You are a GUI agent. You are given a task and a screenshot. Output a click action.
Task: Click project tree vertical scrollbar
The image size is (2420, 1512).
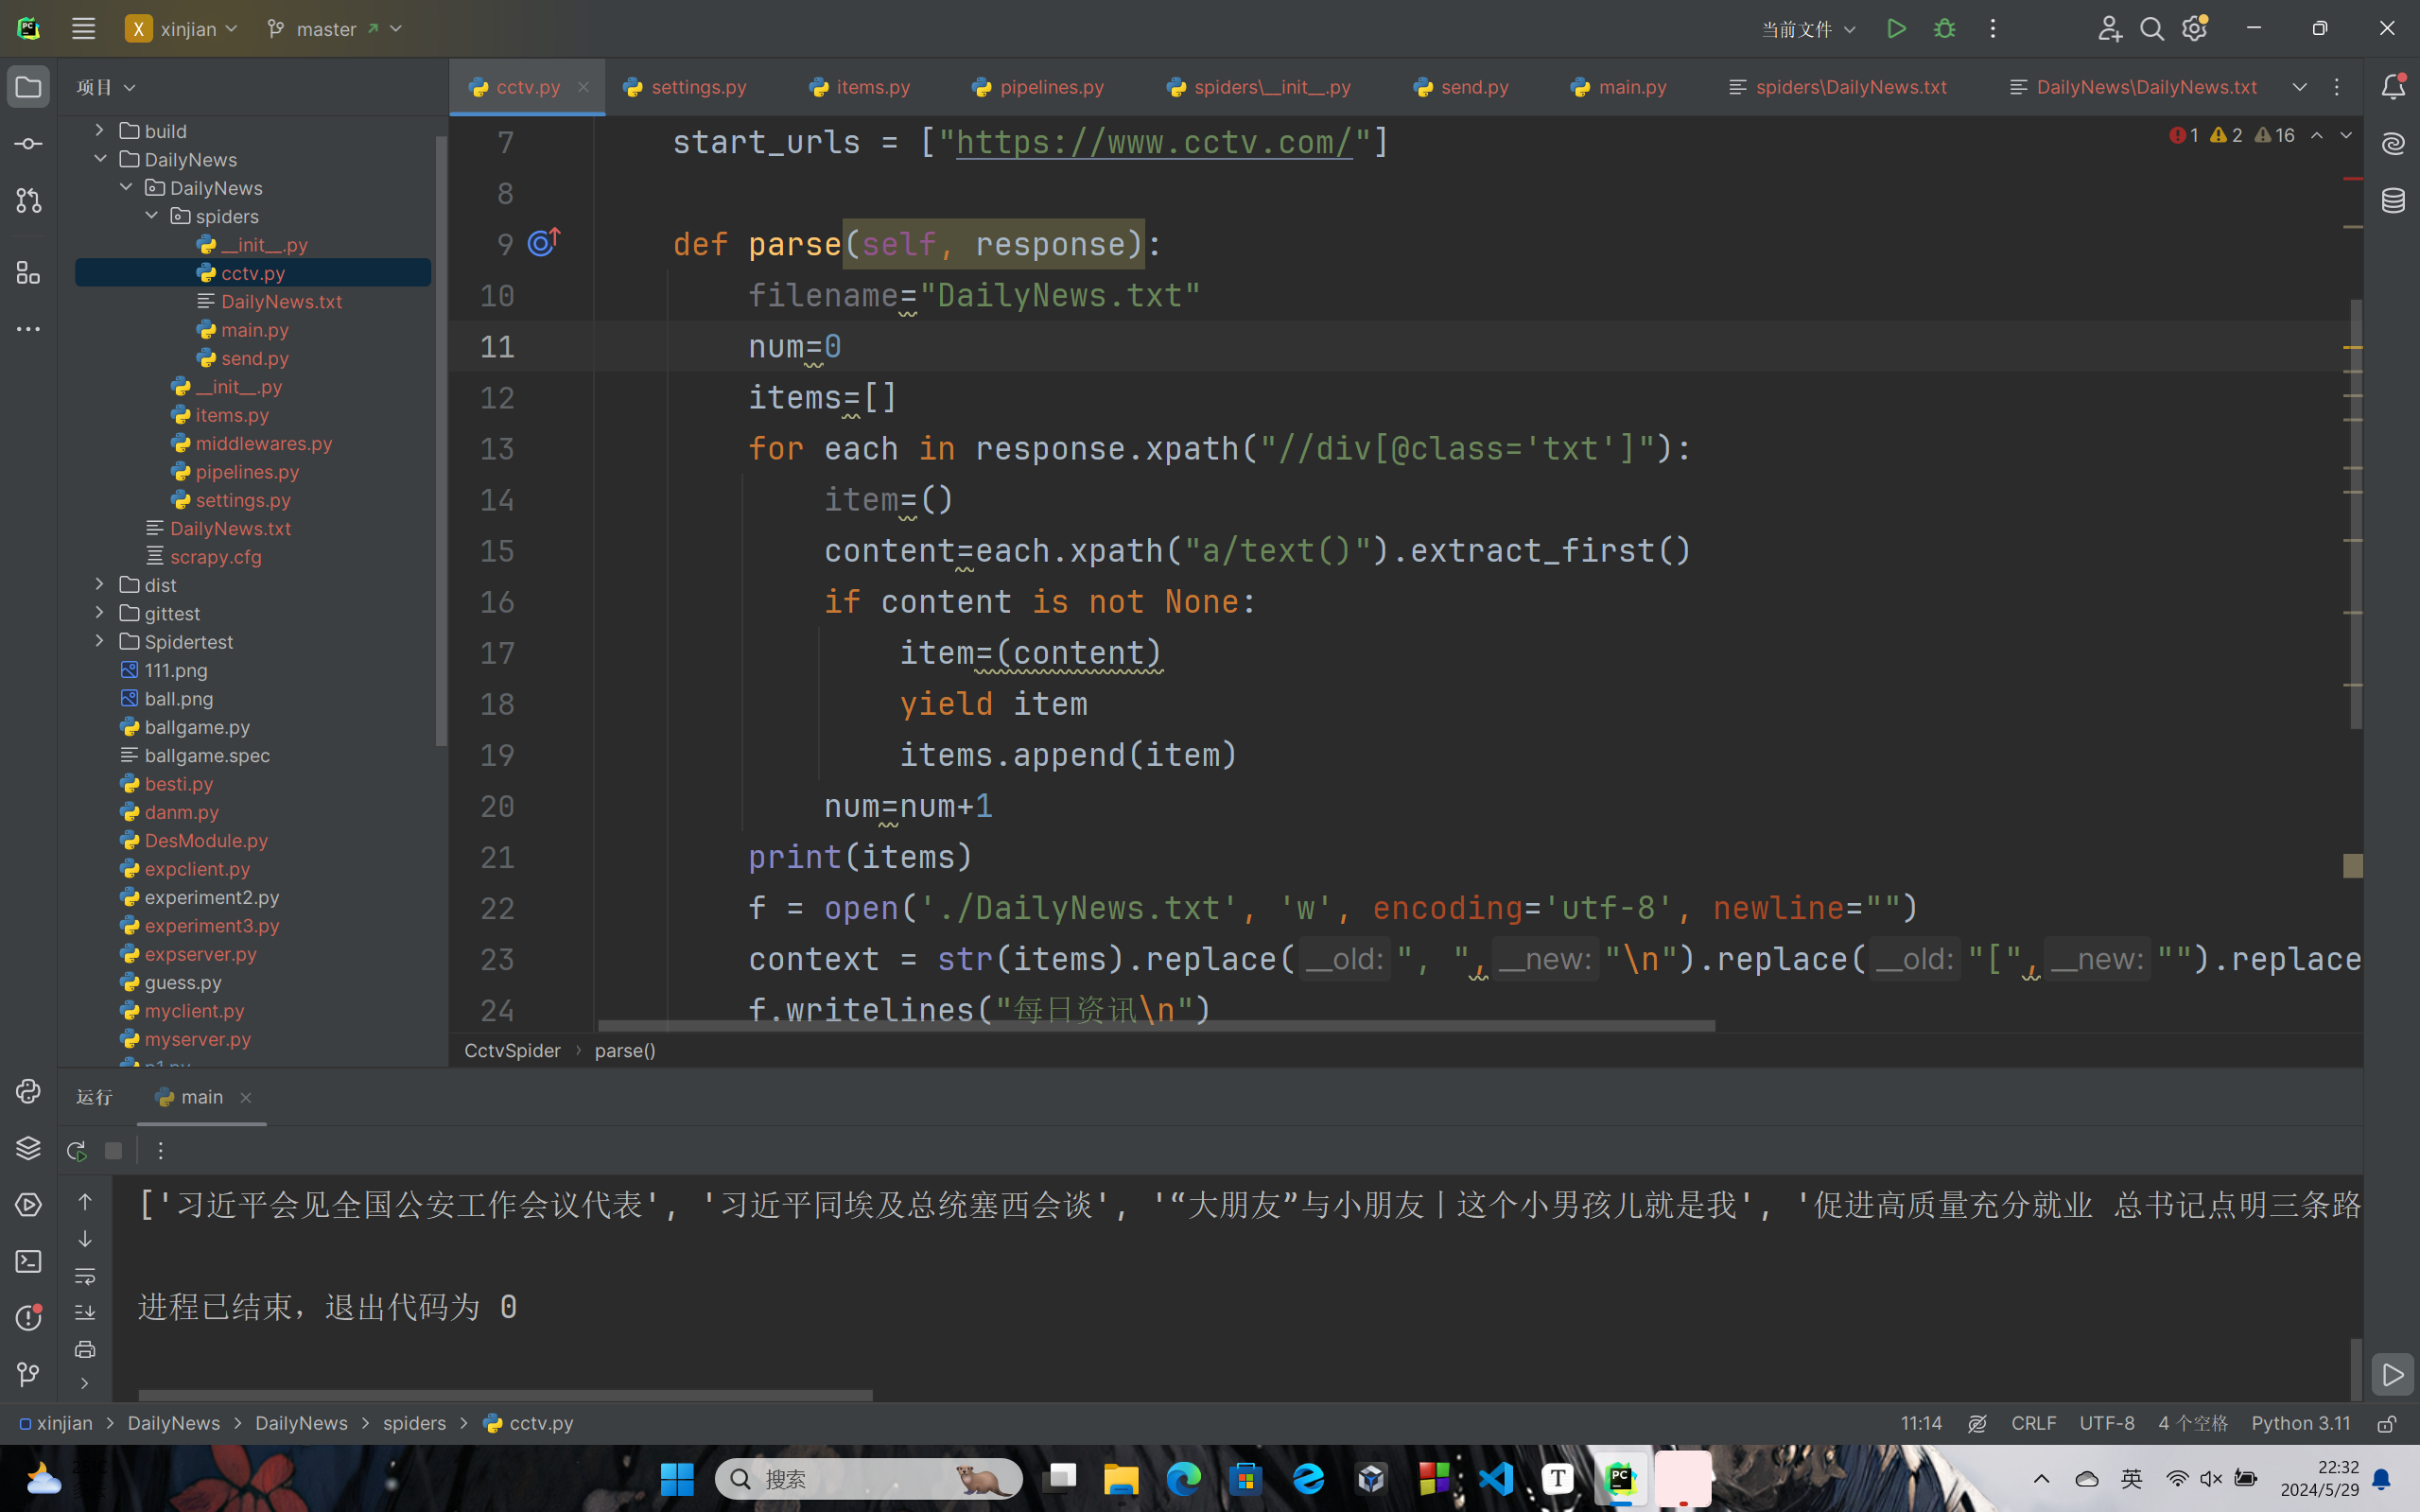click(441, 440)
